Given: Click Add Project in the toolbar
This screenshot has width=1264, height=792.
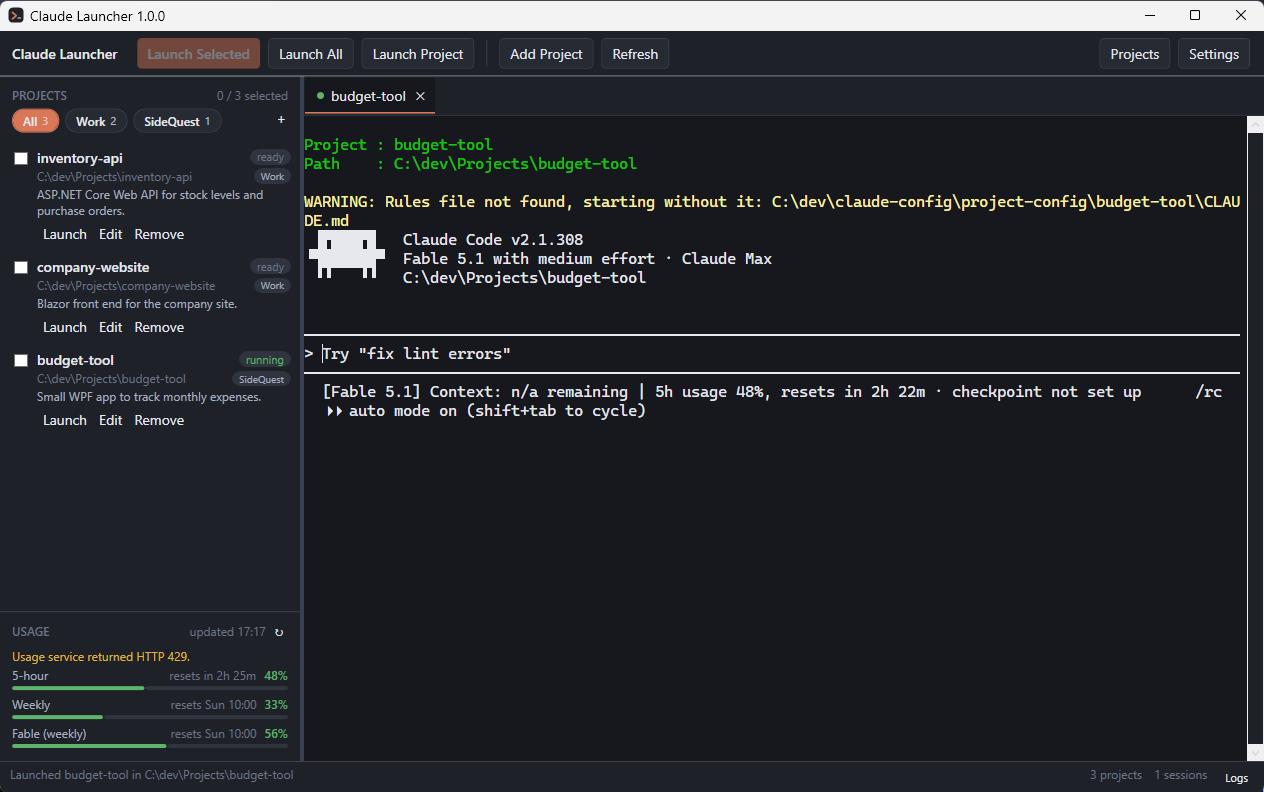Looking at the screenshot, I should (546, 54).
